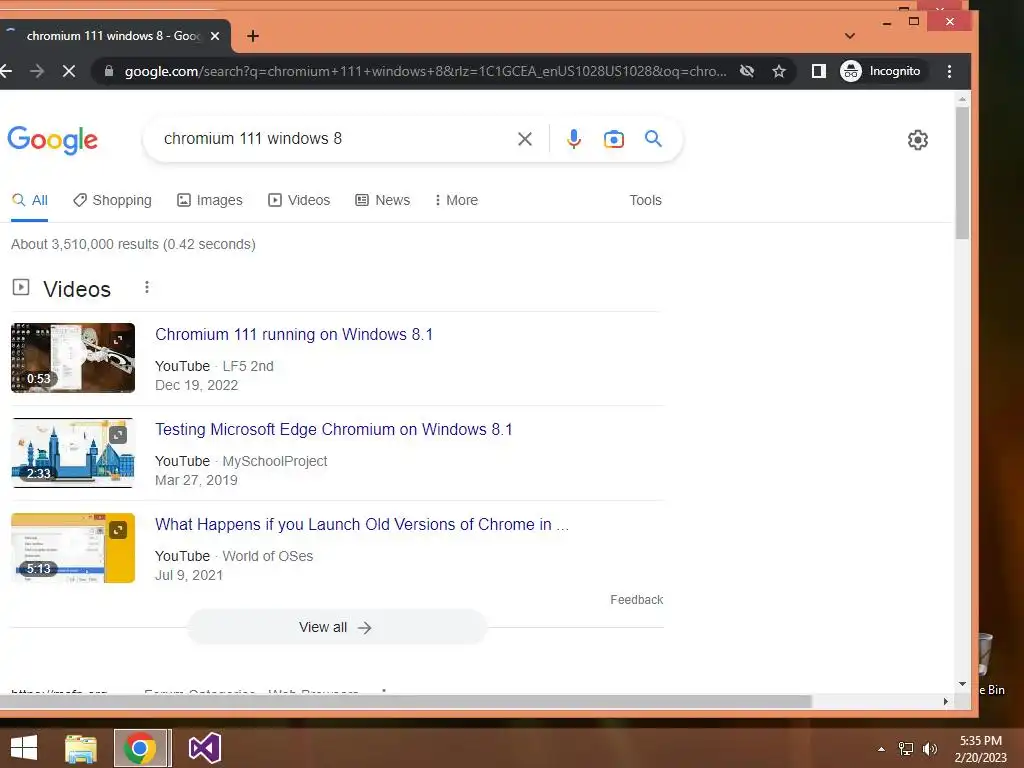Switch to the Videos tab

pos(299,200)
